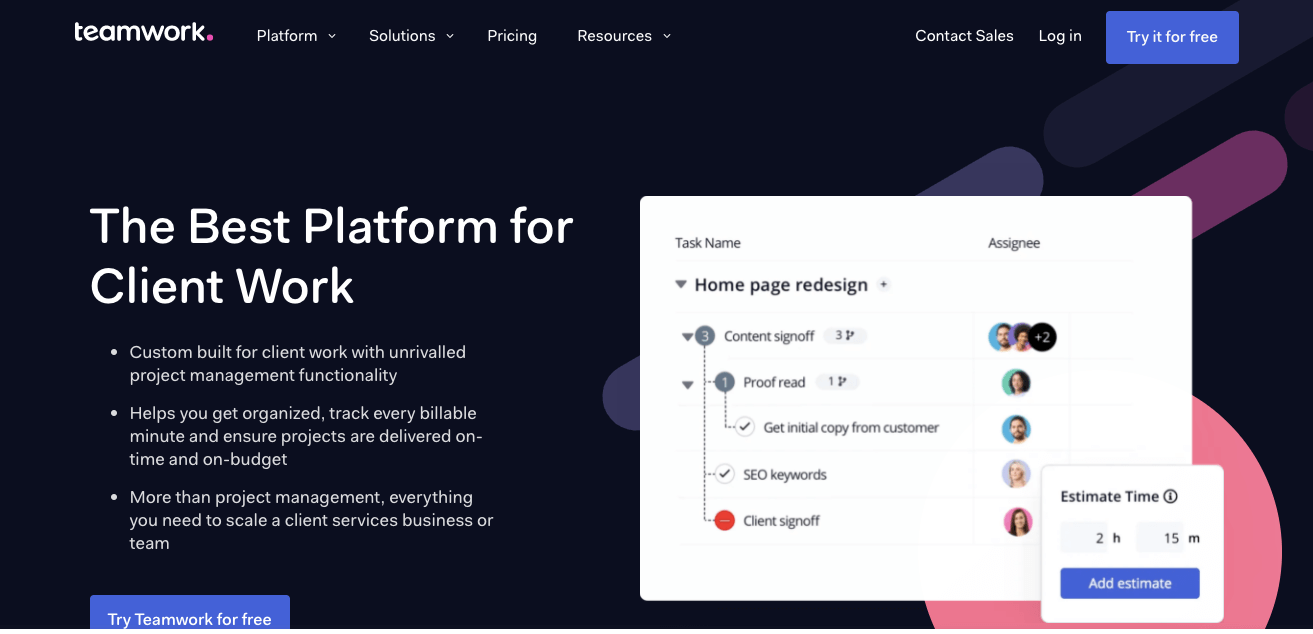
Task: Click Try Teamwork for free button
Action: [x=190, y=614]
